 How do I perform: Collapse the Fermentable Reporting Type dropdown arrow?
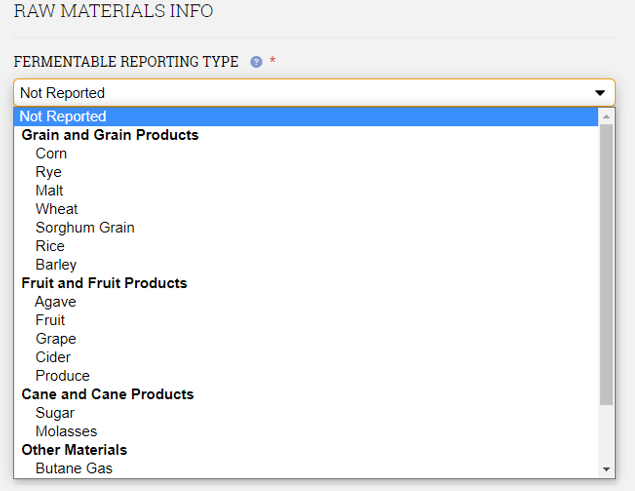click(600, 93)
